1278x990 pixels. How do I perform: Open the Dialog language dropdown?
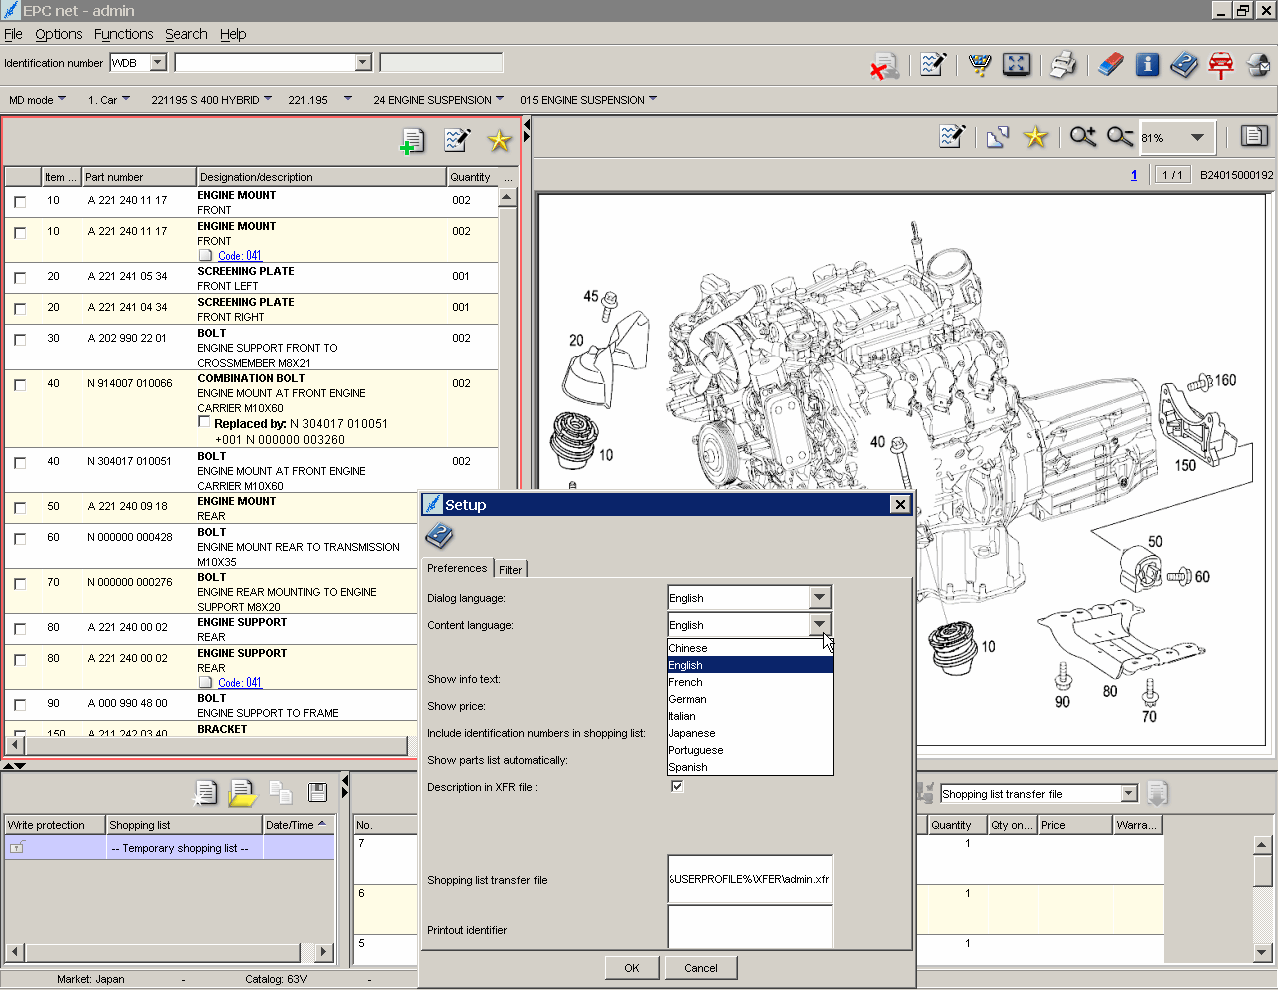click(x=819, y=597)
